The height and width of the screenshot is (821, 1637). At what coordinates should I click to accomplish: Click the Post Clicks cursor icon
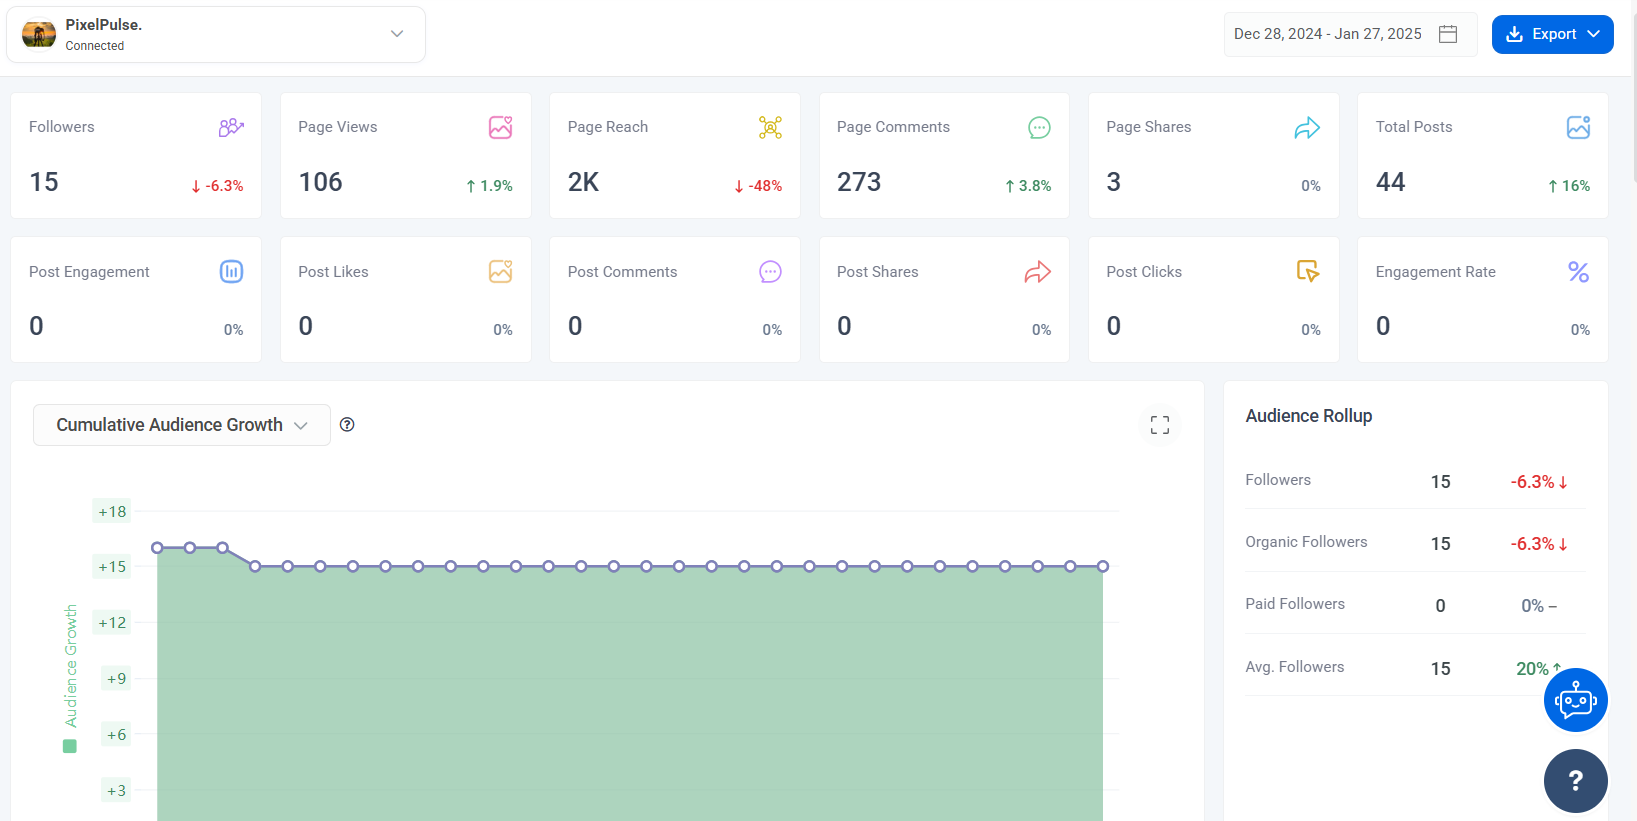click(1308, 271)
